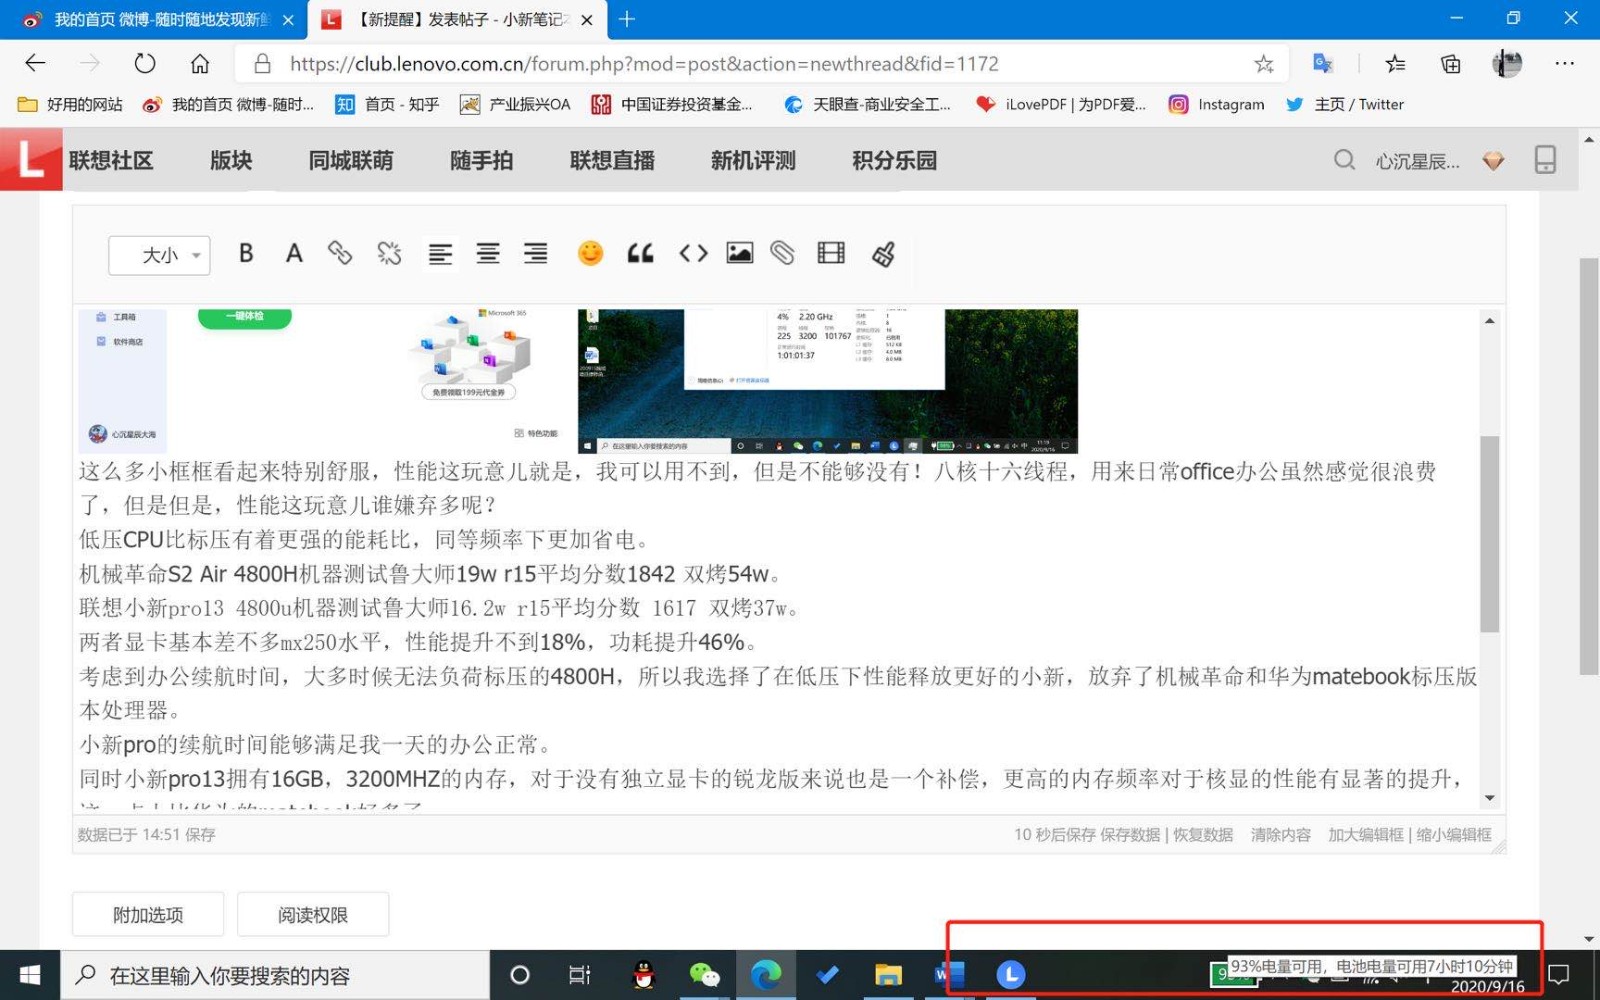Open the emoji smiley picker
This screenshot has height=1000, width=1600.
tap(591, 254)
